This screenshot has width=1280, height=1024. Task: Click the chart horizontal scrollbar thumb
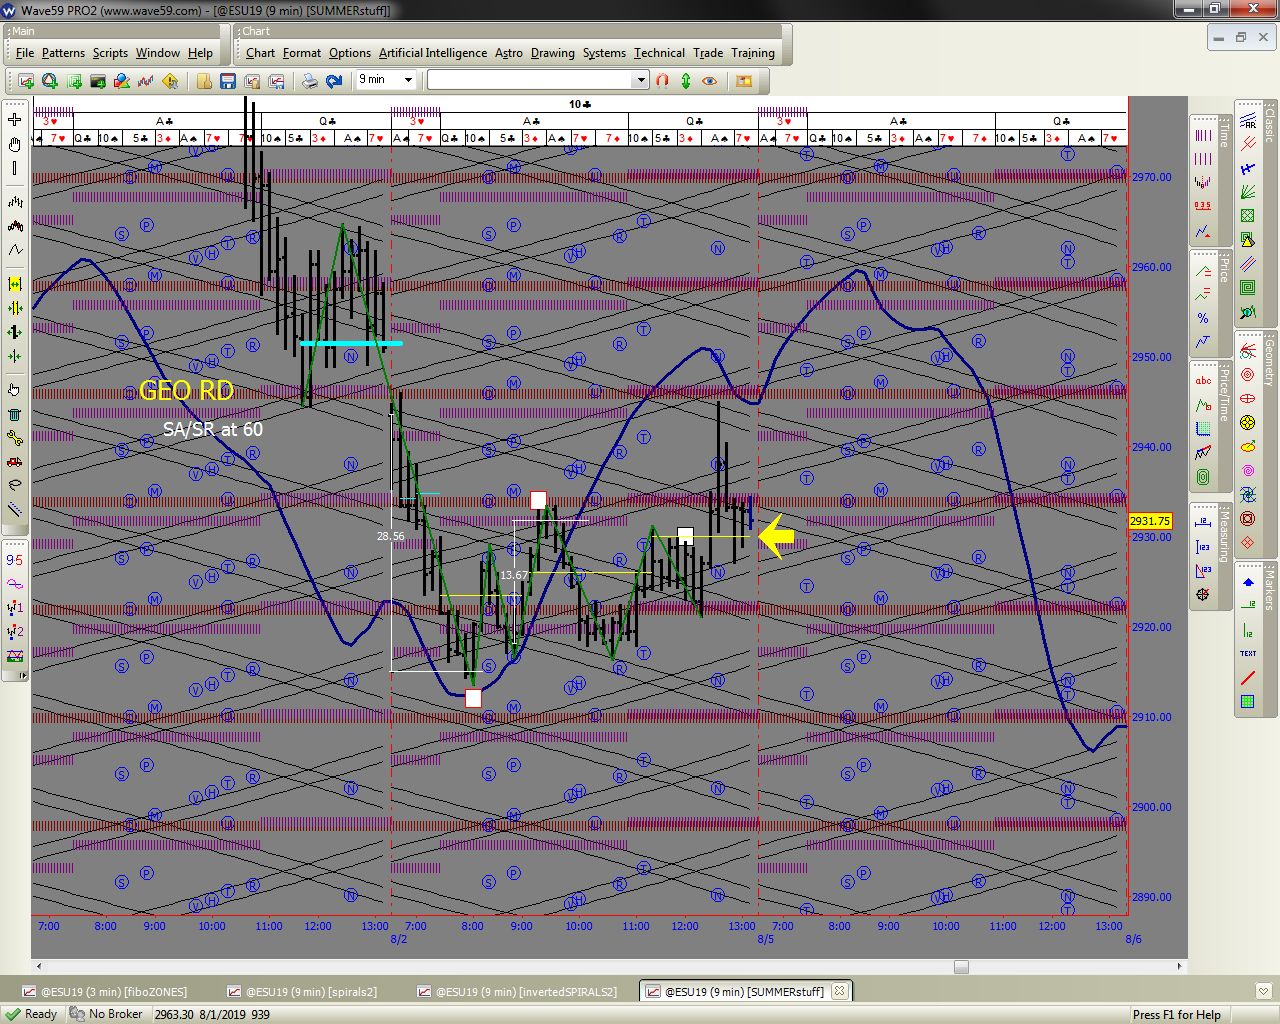pyautogui.click(x=961, y=967)
